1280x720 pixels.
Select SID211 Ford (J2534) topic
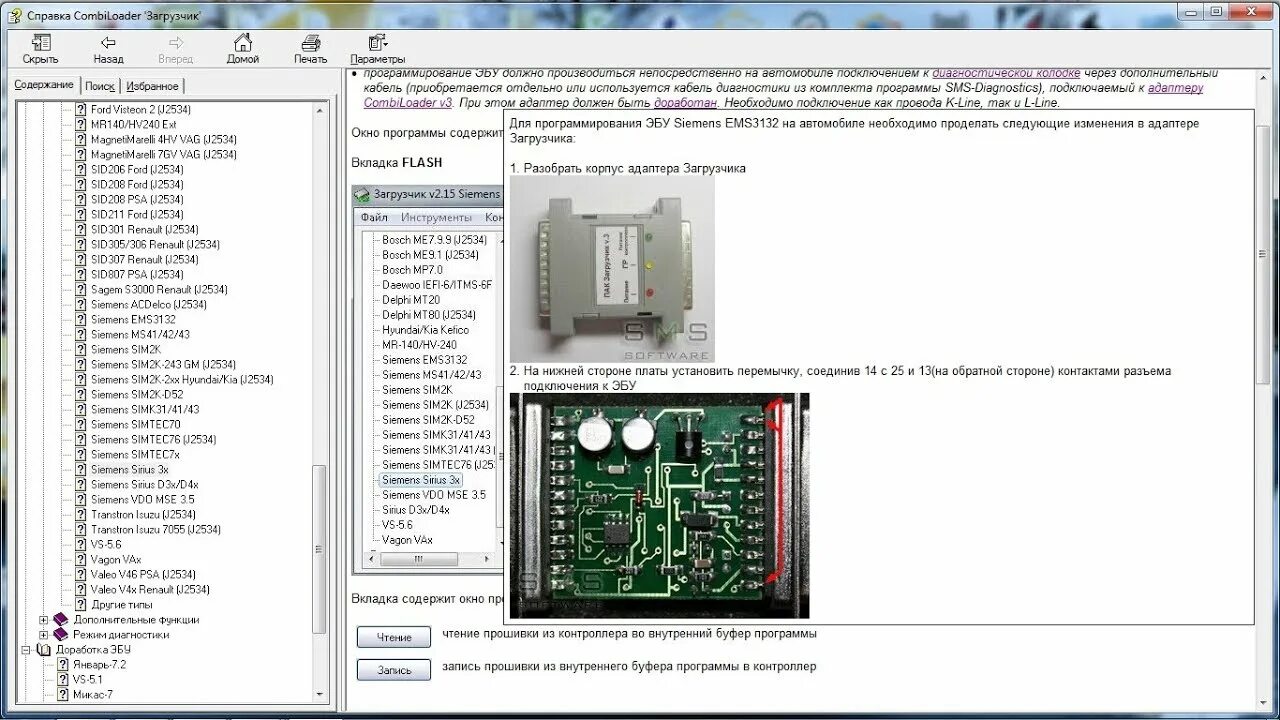coord(137,214)
